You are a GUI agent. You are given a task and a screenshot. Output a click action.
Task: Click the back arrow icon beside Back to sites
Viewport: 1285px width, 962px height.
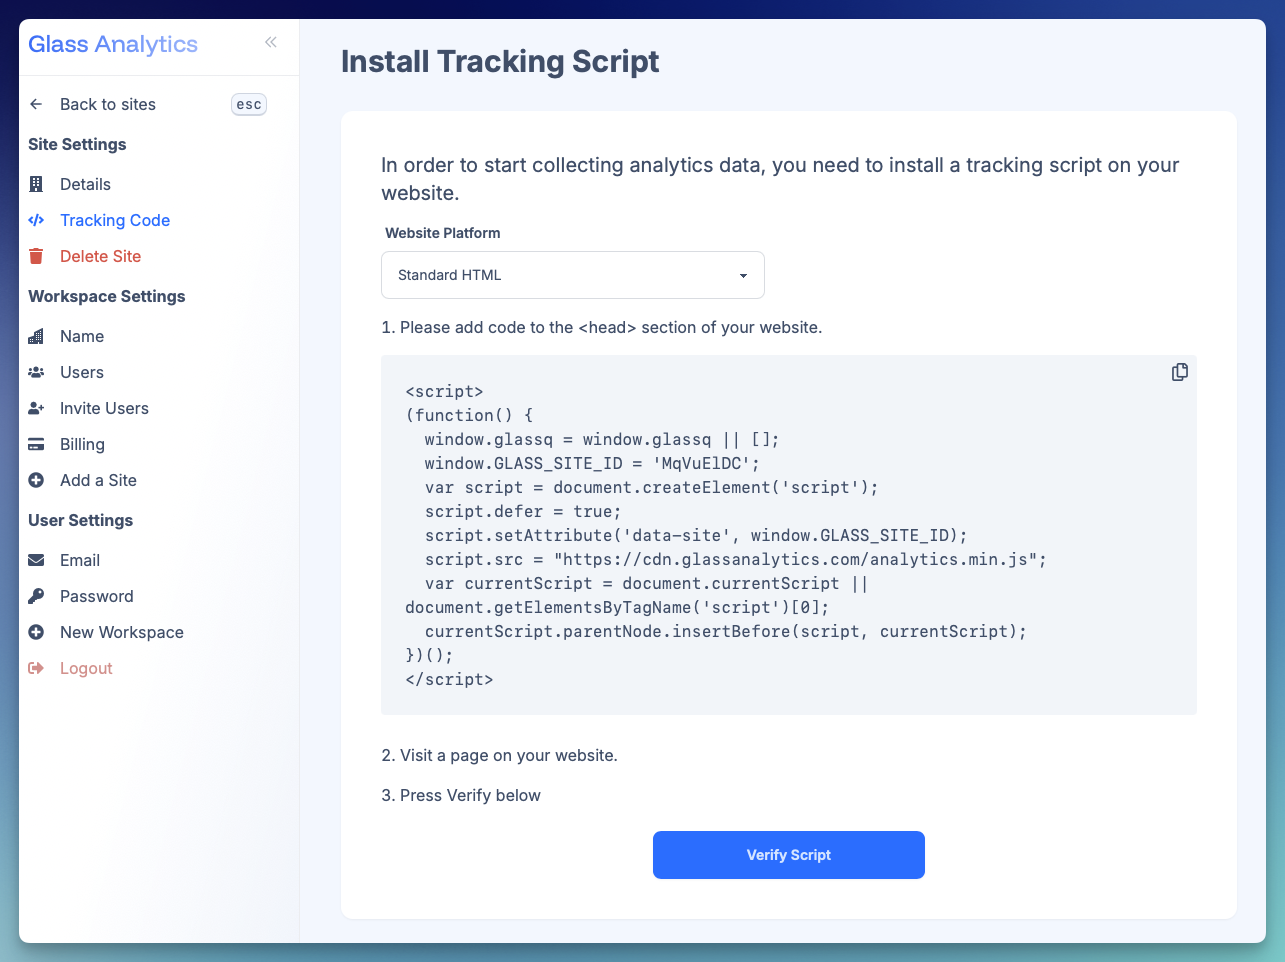36,104
